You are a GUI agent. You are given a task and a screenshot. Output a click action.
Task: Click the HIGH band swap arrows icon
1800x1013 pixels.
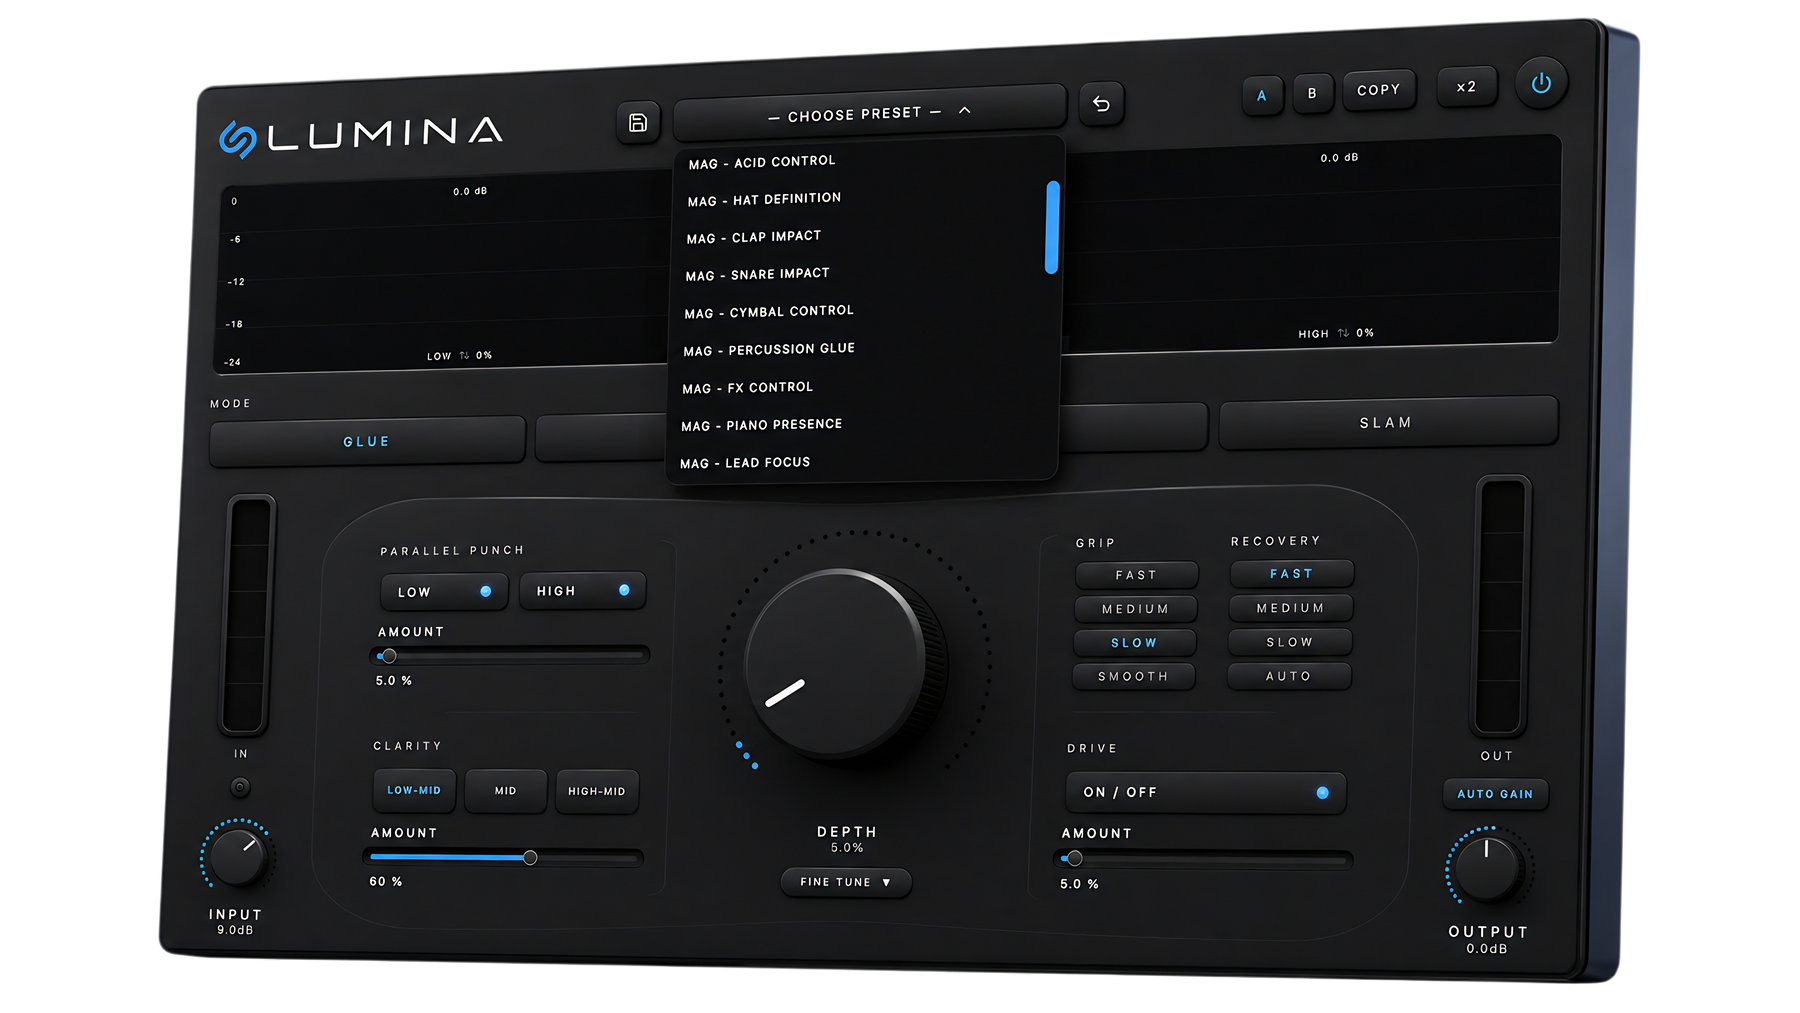pos(1343,333)
